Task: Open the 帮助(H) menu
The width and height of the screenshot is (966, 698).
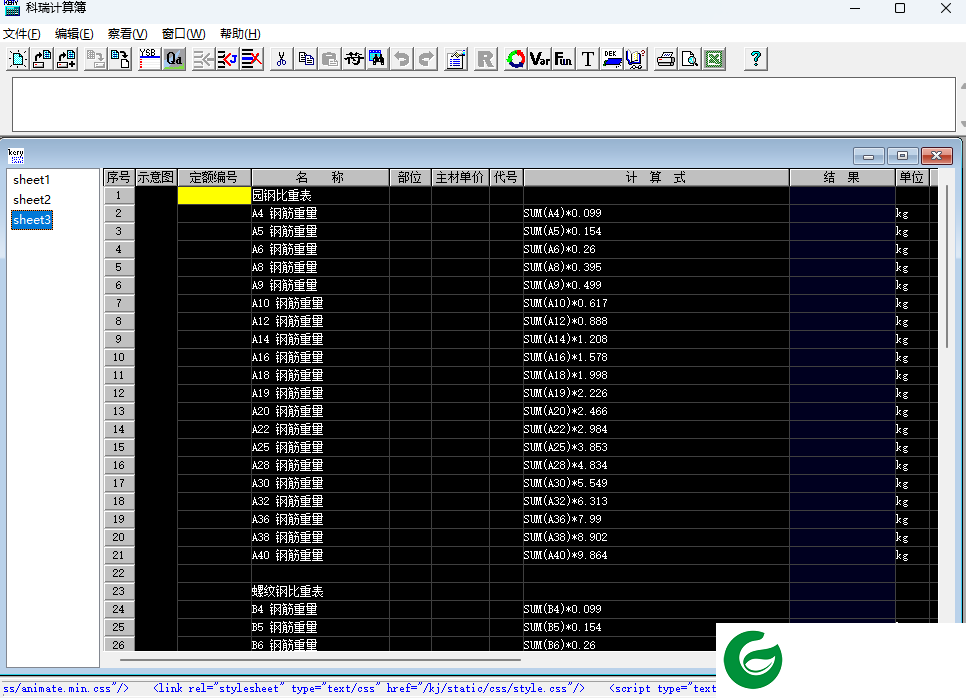Action: pyautogui.click(x=240, y=34)
